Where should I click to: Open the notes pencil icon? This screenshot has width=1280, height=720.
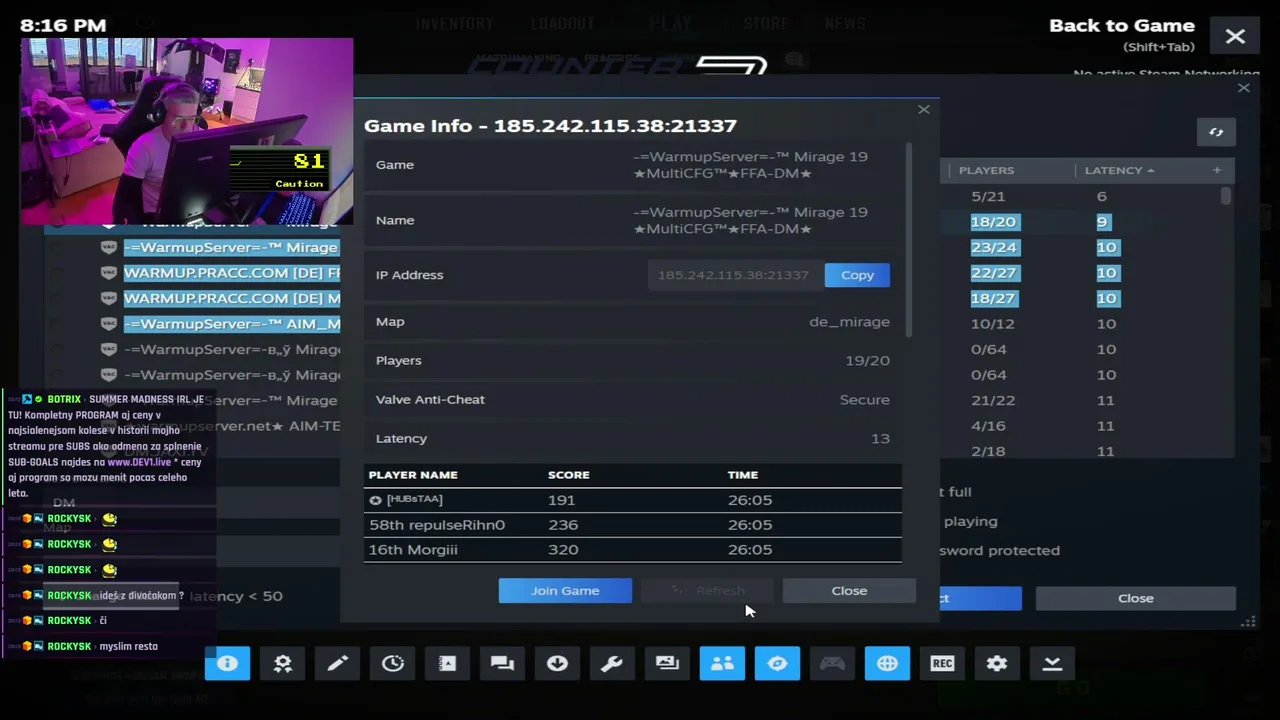point(337,663)
